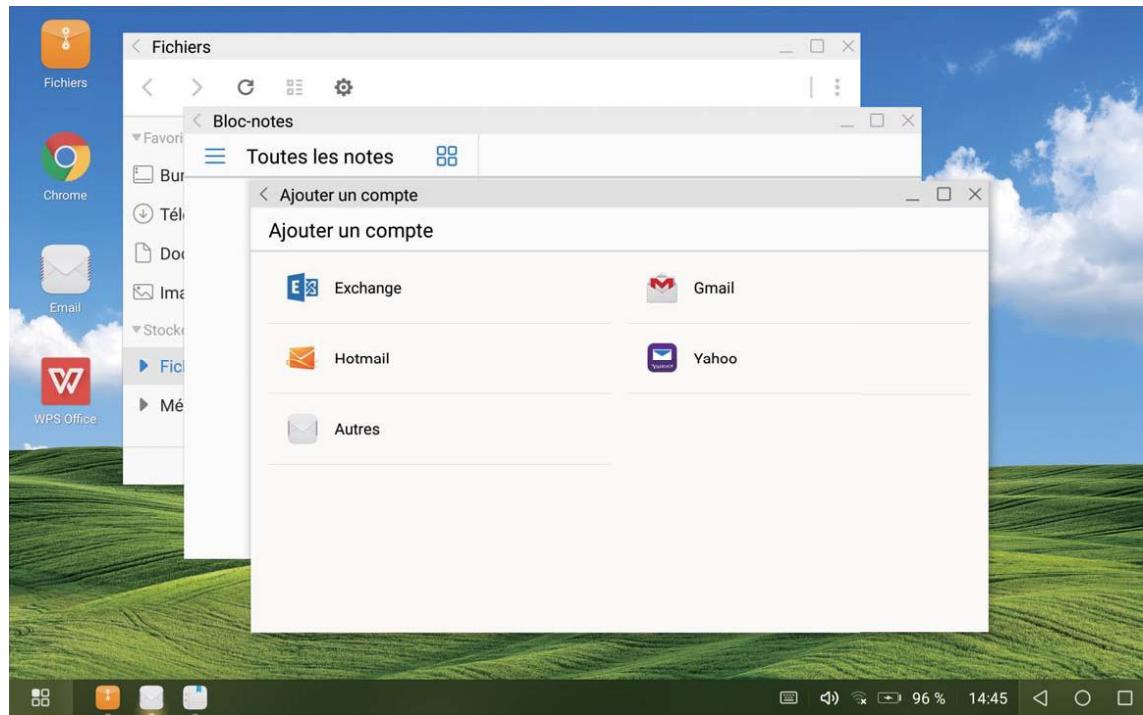
Task: Click the 14:45 clock
Action: click(988, 698)
